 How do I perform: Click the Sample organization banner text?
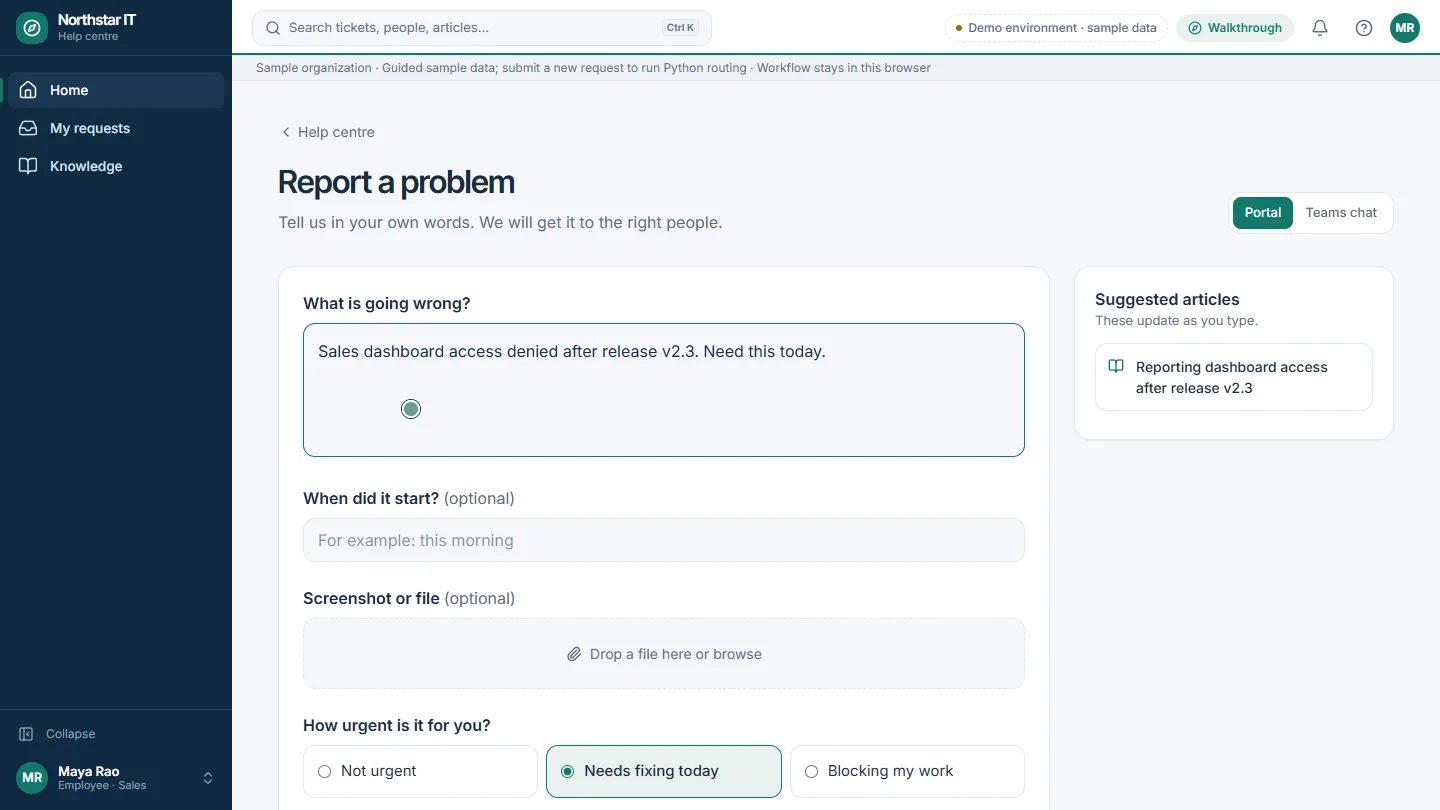593,68
